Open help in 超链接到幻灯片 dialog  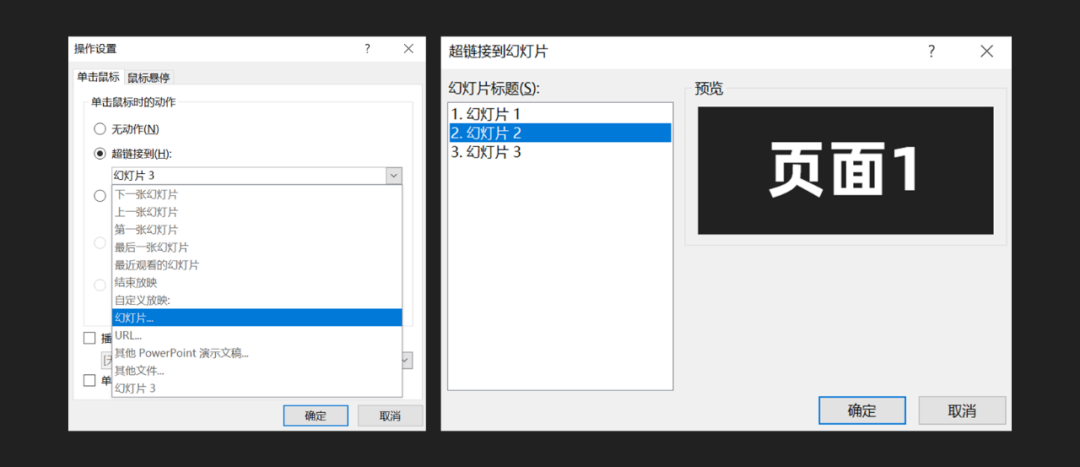(x=931, y=52)
